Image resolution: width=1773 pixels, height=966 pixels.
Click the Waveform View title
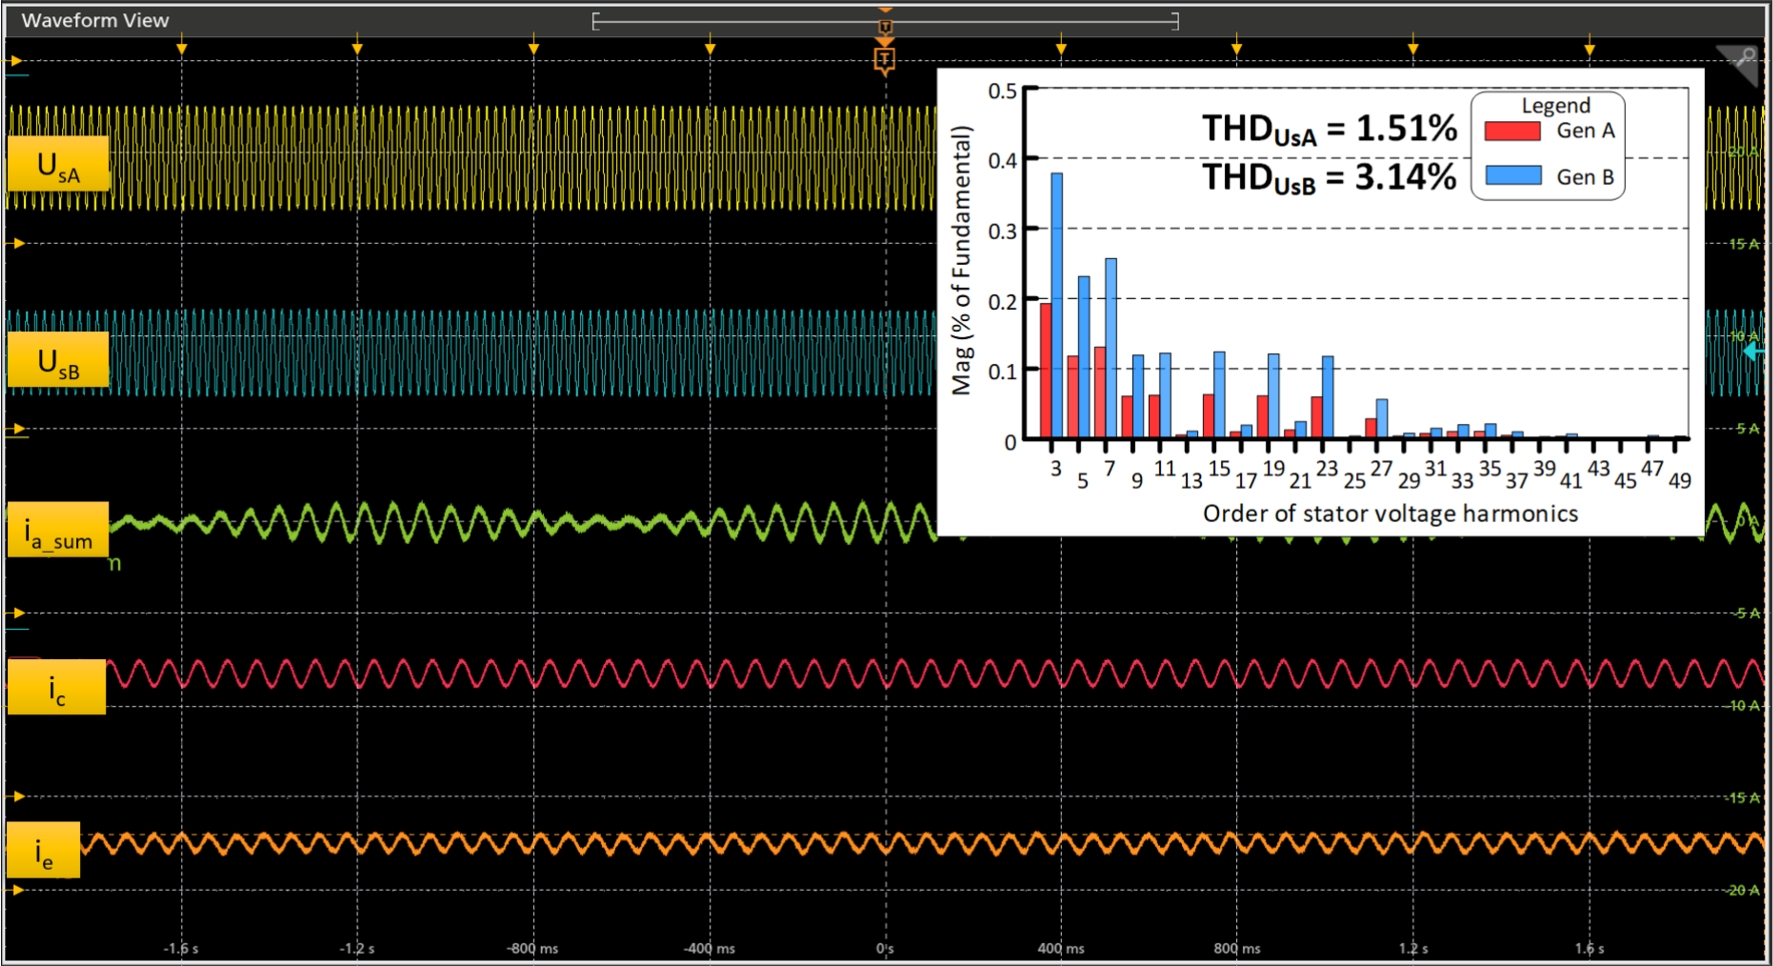pos(95,20)
